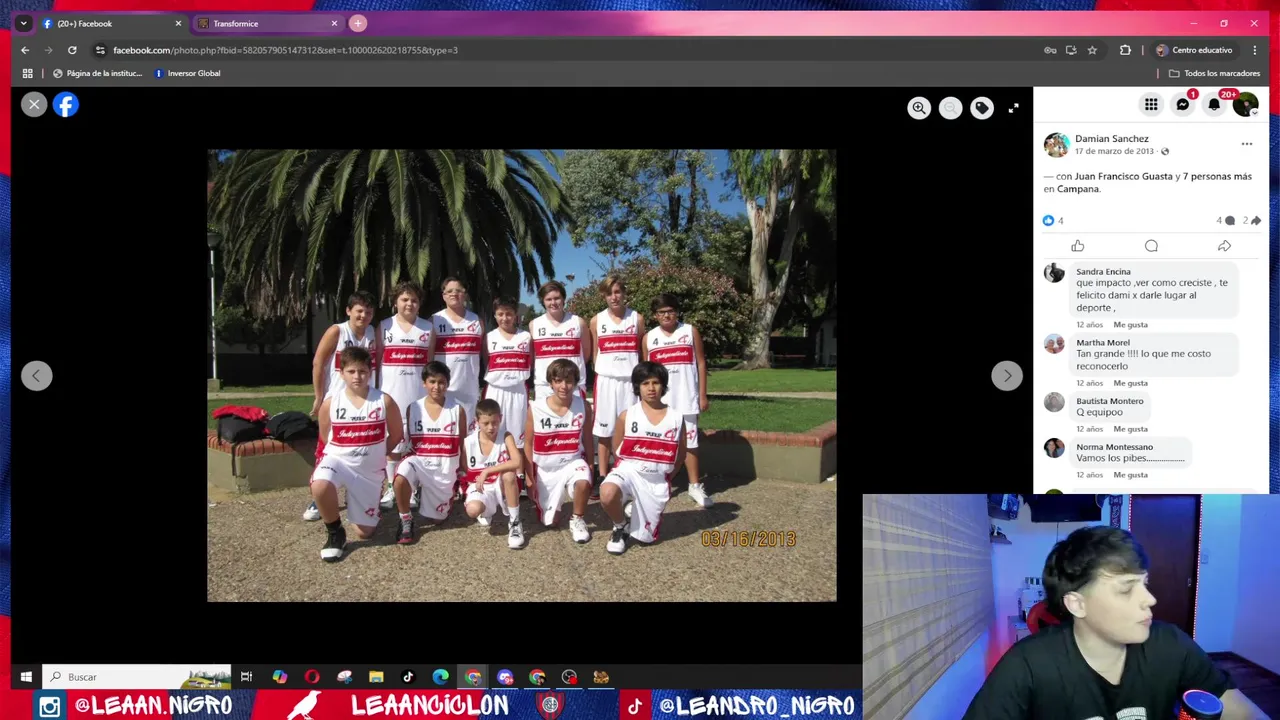This screenshot has width=1280, height=720.
Task: Like Martha Morel's comment
Action: point(1130,383)
